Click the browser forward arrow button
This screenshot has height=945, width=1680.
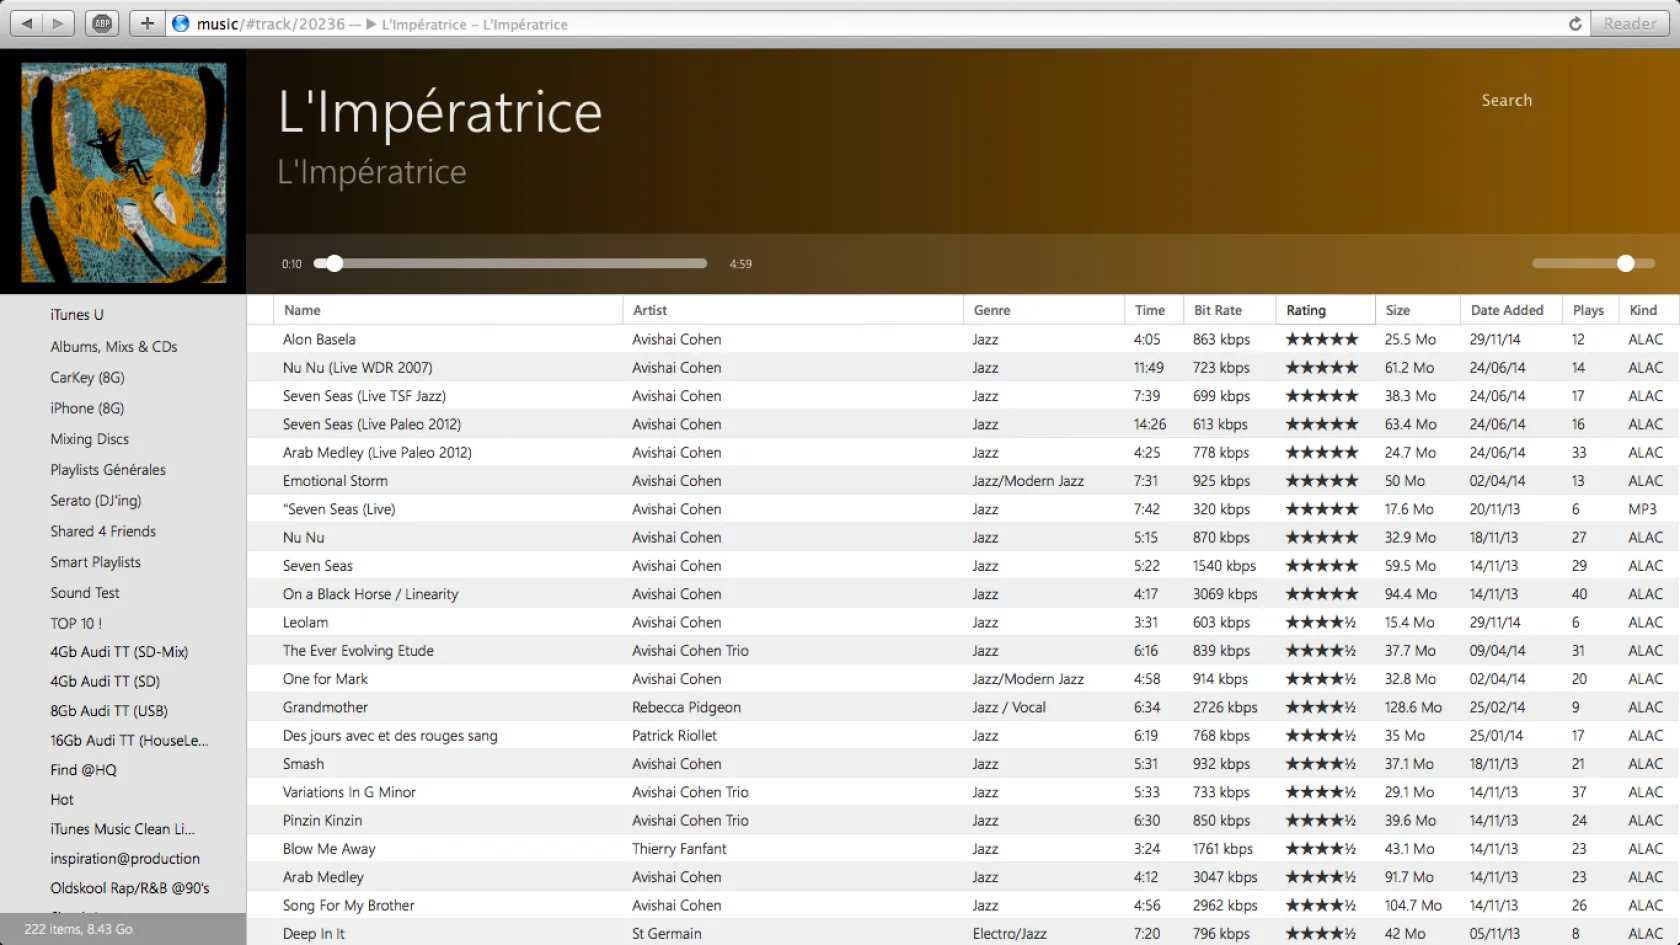58,23
